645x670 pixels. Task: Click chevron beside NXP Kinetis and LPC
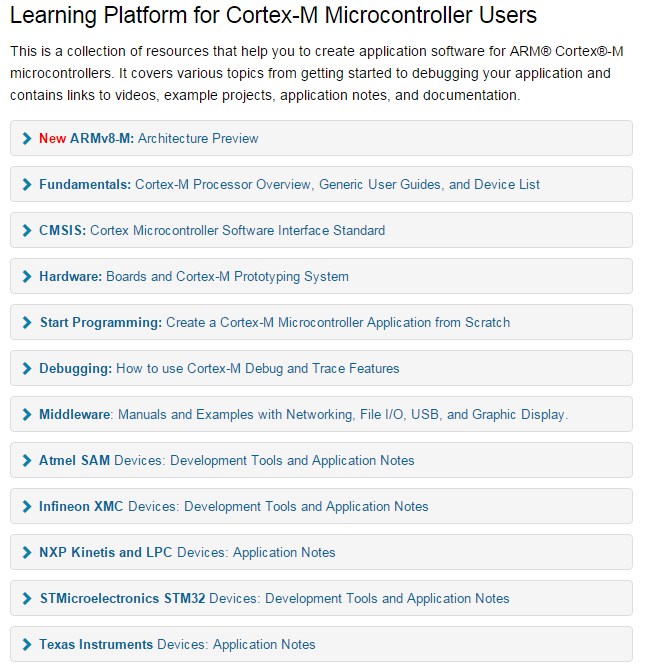(x=27, y=552)
